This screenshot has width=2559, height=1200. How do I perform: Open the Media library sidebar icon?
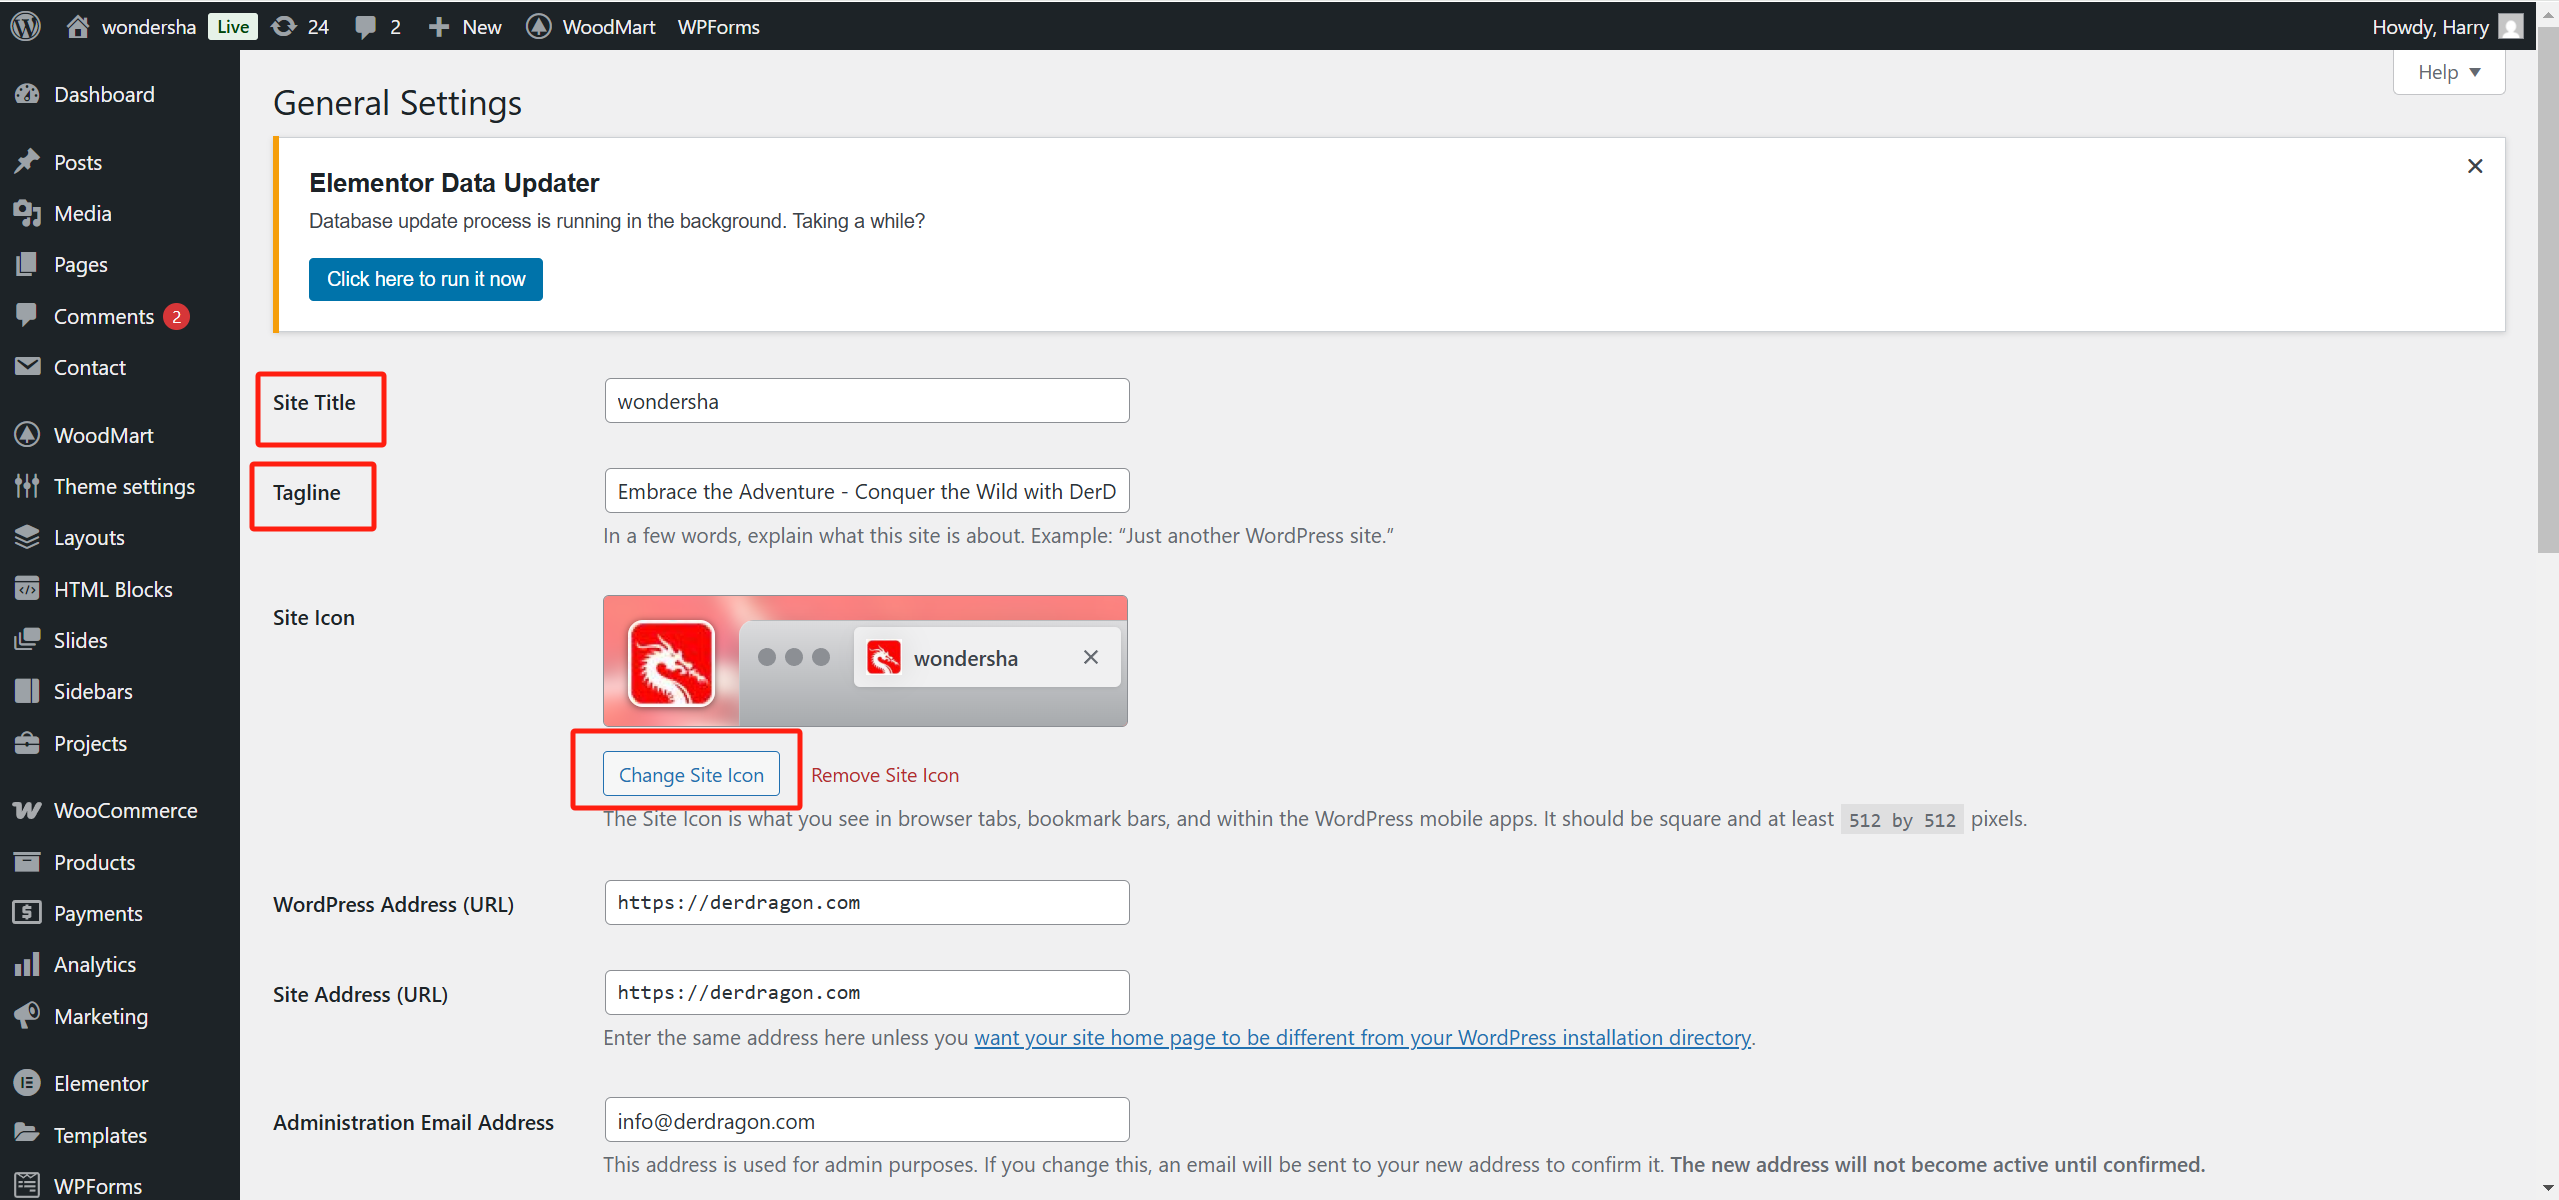pos(27,213)
